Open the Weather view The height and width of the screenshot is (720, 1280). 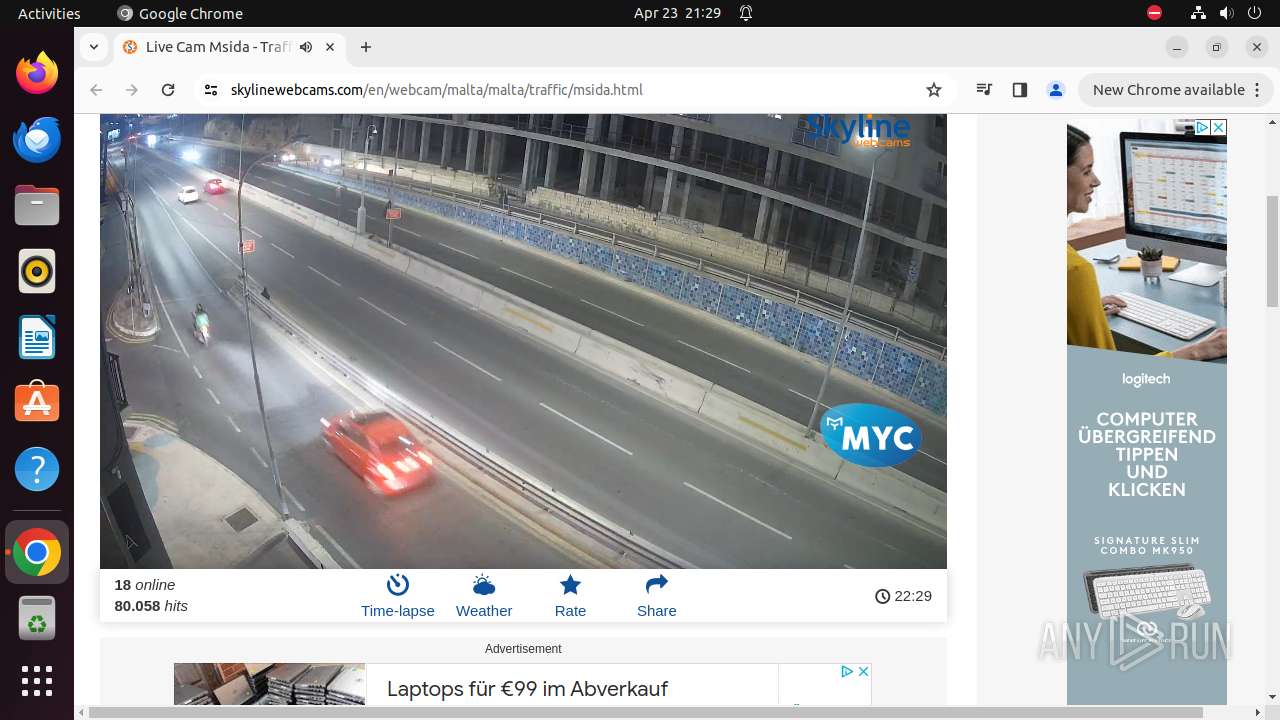point(484,596)
